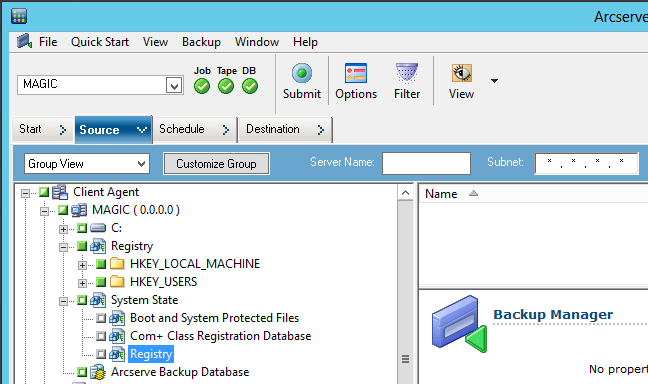648x384 pixels.
Task: Collapse the MAGIC (0.0.0.0) node
Action: [x=45, y=211]
